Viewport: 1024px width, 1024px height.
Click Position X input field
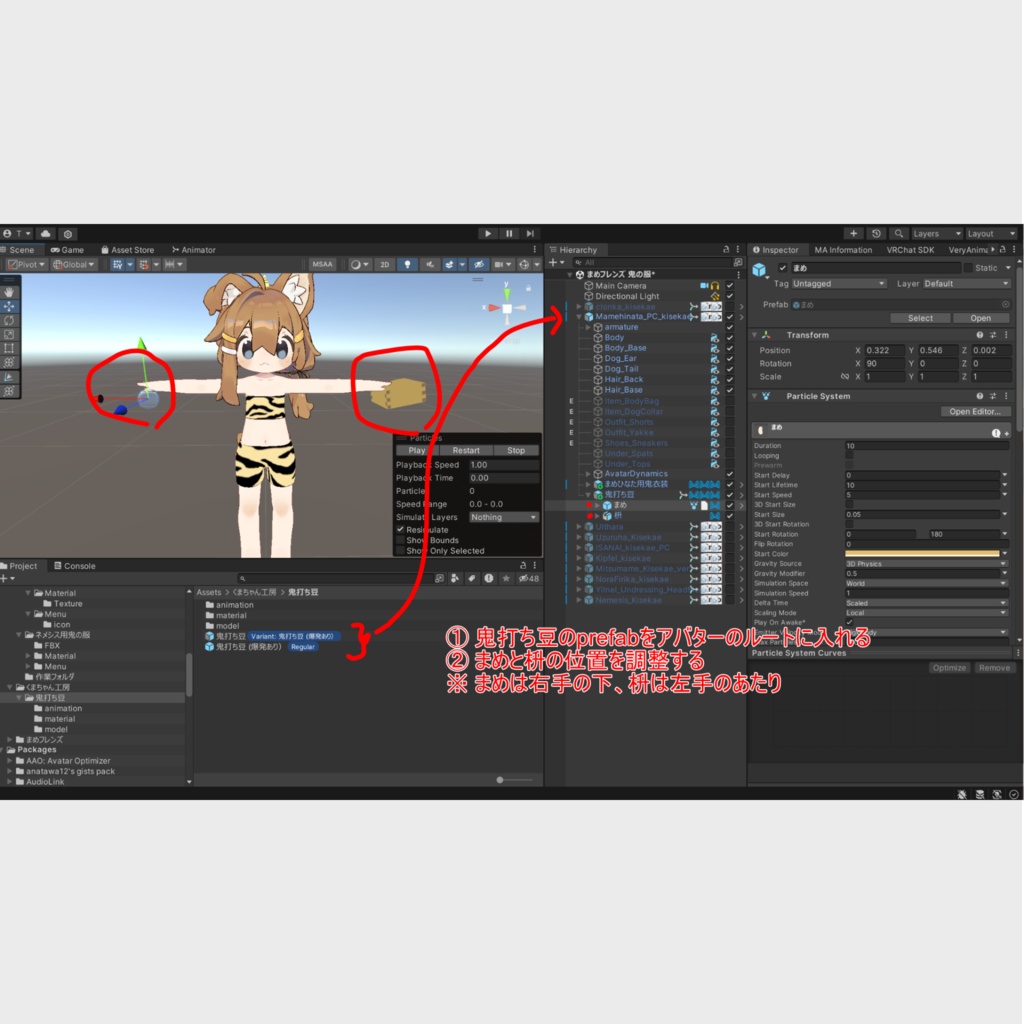(x=884, y=351)
